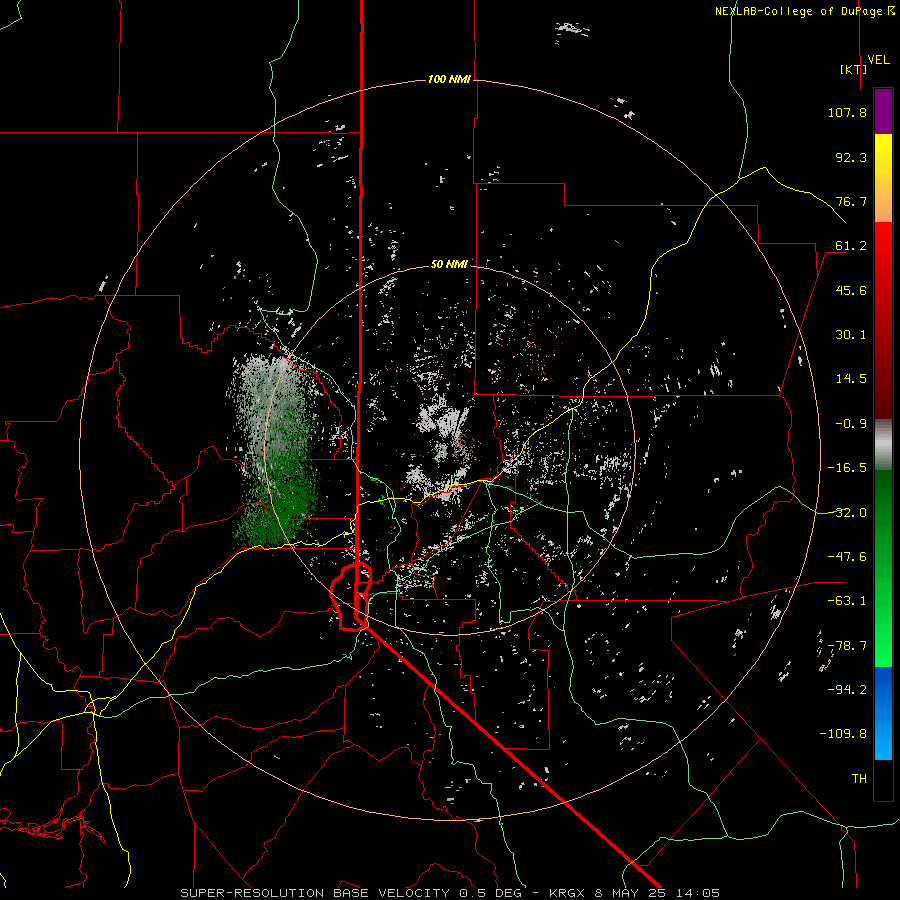Image resolution: width=900 pixels, height=900 pixels.
Task: Select the -16.5 legend value
Action: pos(847,468)
